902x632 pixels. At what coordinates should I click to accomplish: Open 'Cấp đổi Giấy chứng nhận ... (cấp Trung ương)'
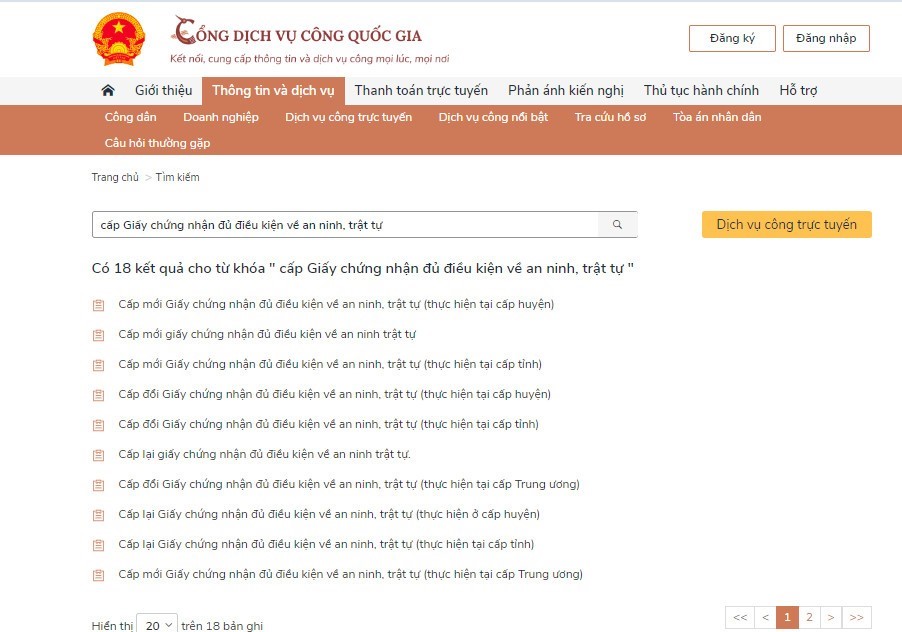pos(349,484)
